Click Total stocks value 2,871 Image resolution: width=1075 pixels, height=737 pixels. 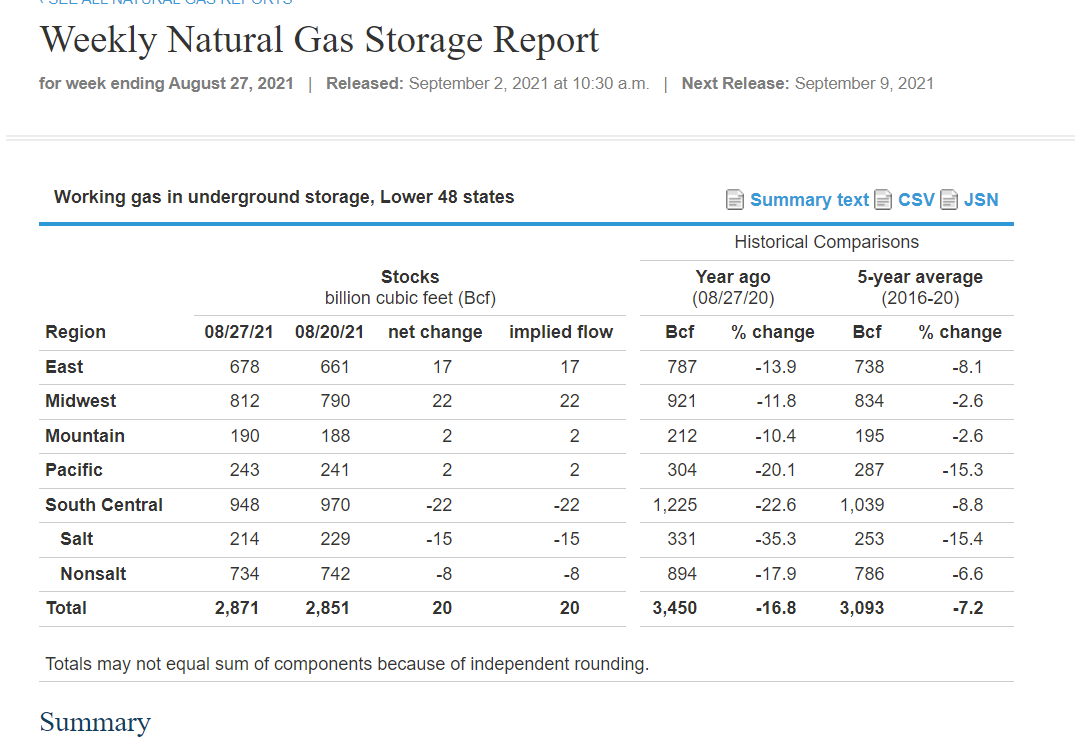pos(237,608)
